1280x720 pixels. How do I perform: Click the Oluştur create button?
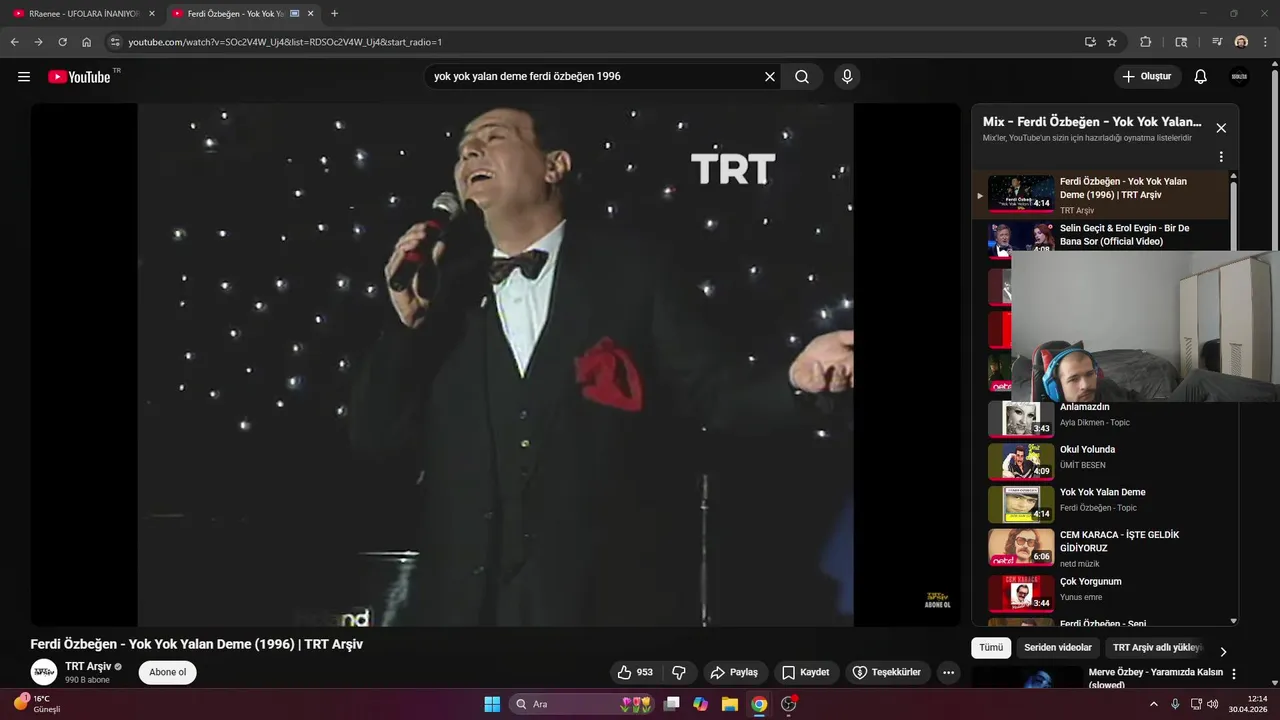[1148, 77]
